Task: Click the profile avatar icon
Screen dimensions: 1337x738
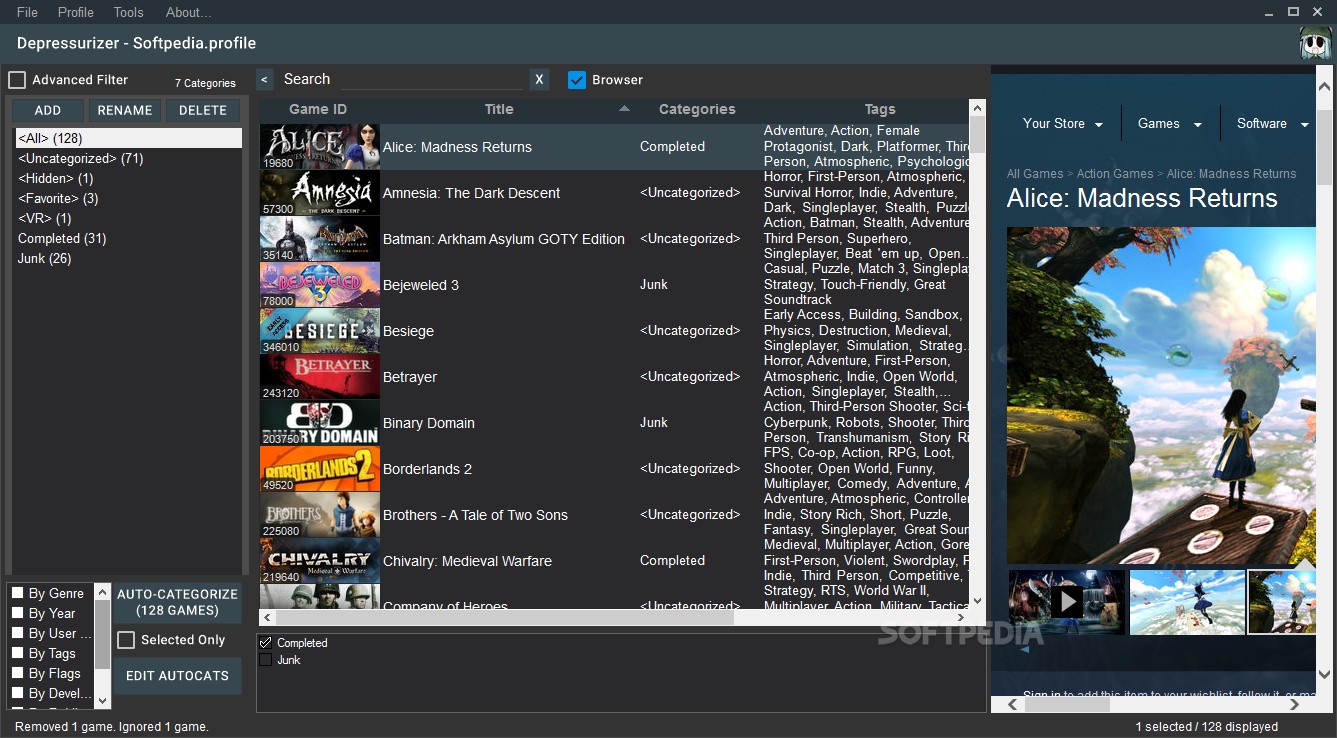Action: pos(1315,43)
